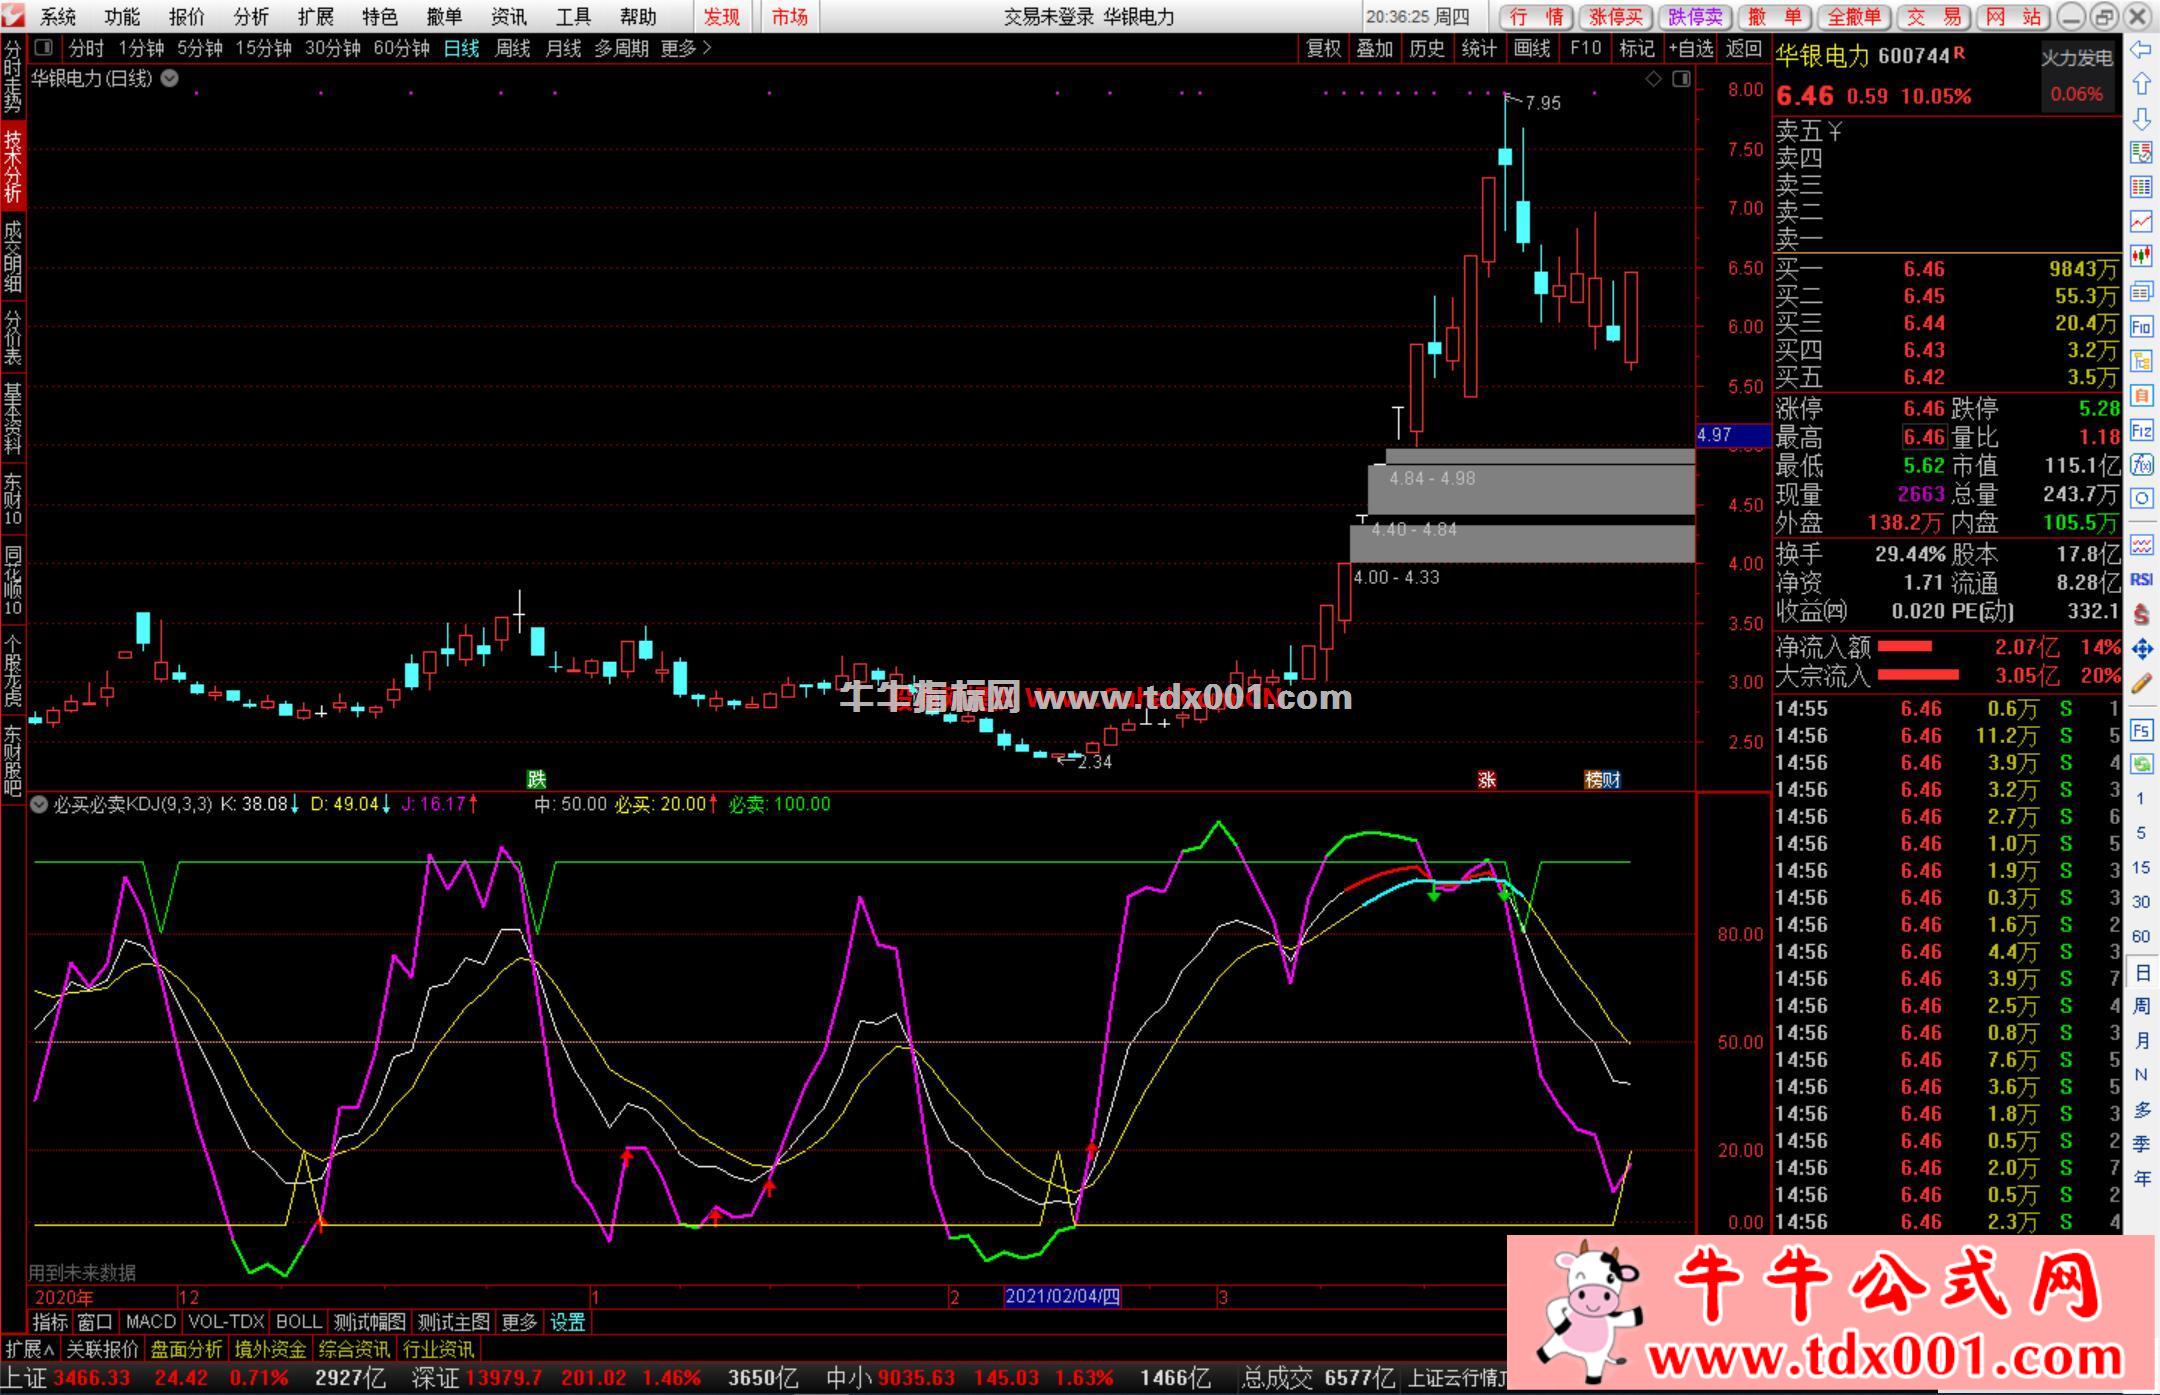
Task: Open the 报价 menu
Action: pyautogui.click(x=186, y=17)
